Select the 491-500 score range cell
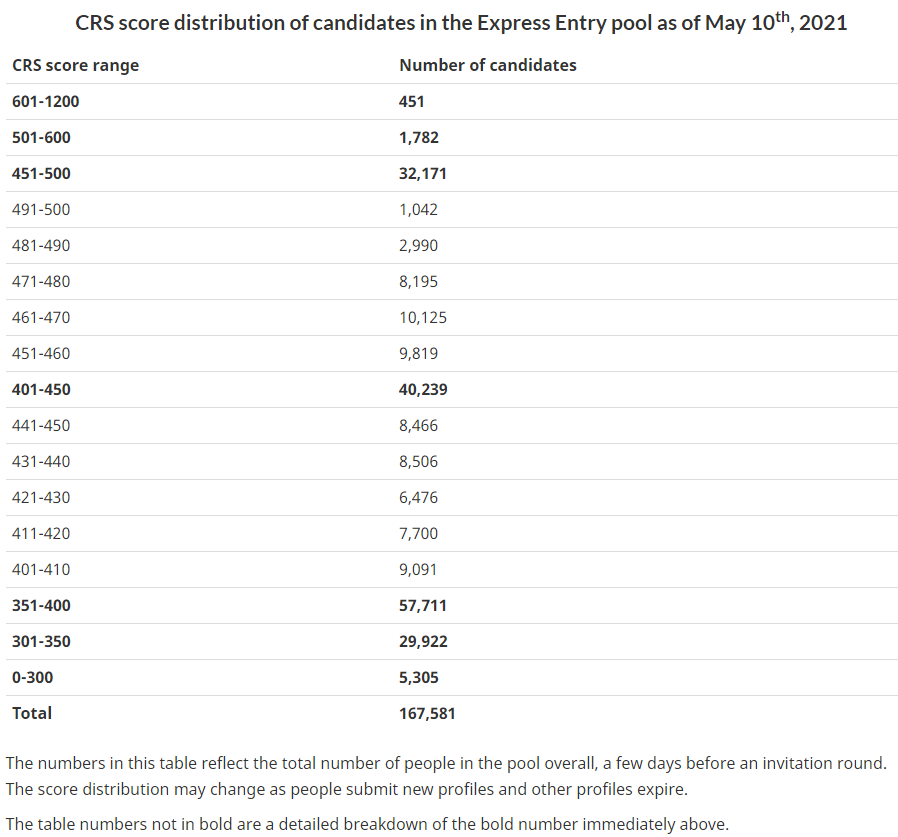This screenshot has width=898, height=837. [x=41, y=209]
